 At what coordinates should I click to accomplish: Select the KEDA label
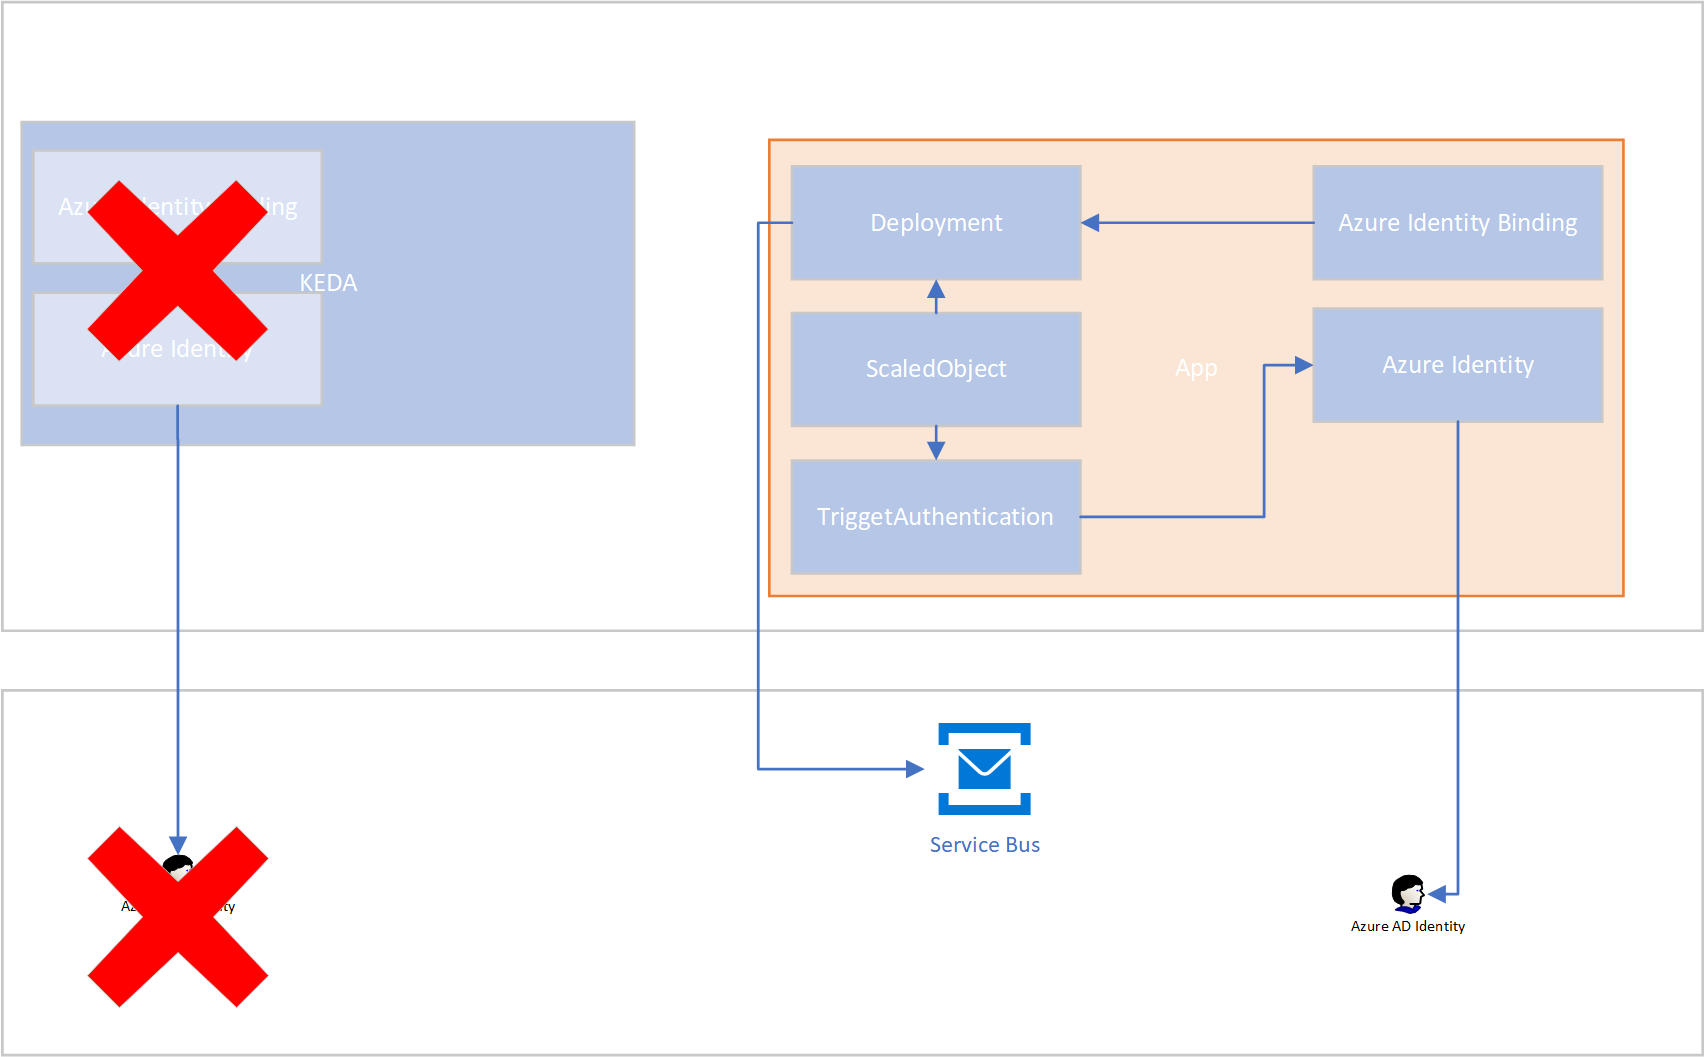click(x=329, y=283)
